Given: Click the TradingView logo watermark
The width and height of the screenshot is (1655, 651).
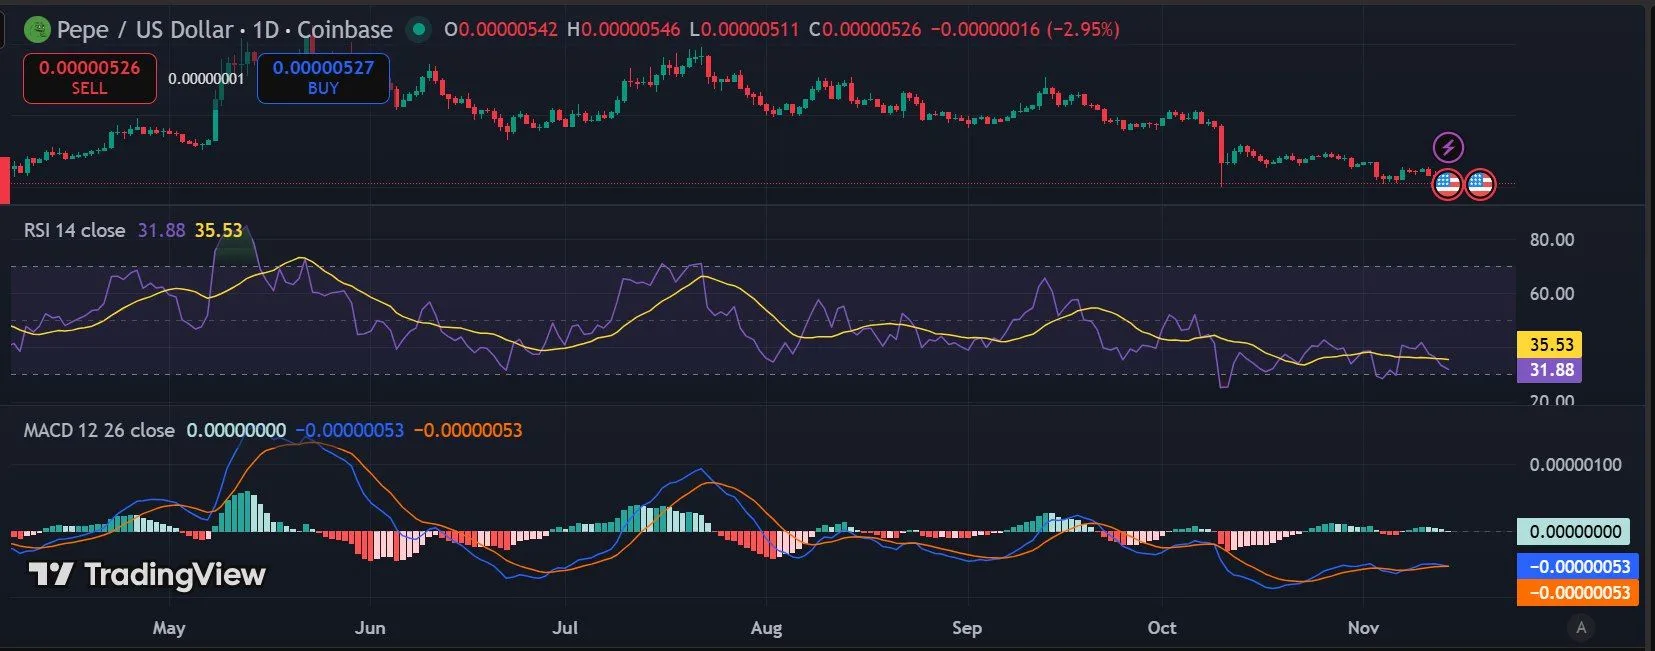Looking at the screenshot, I should (147, 574).
